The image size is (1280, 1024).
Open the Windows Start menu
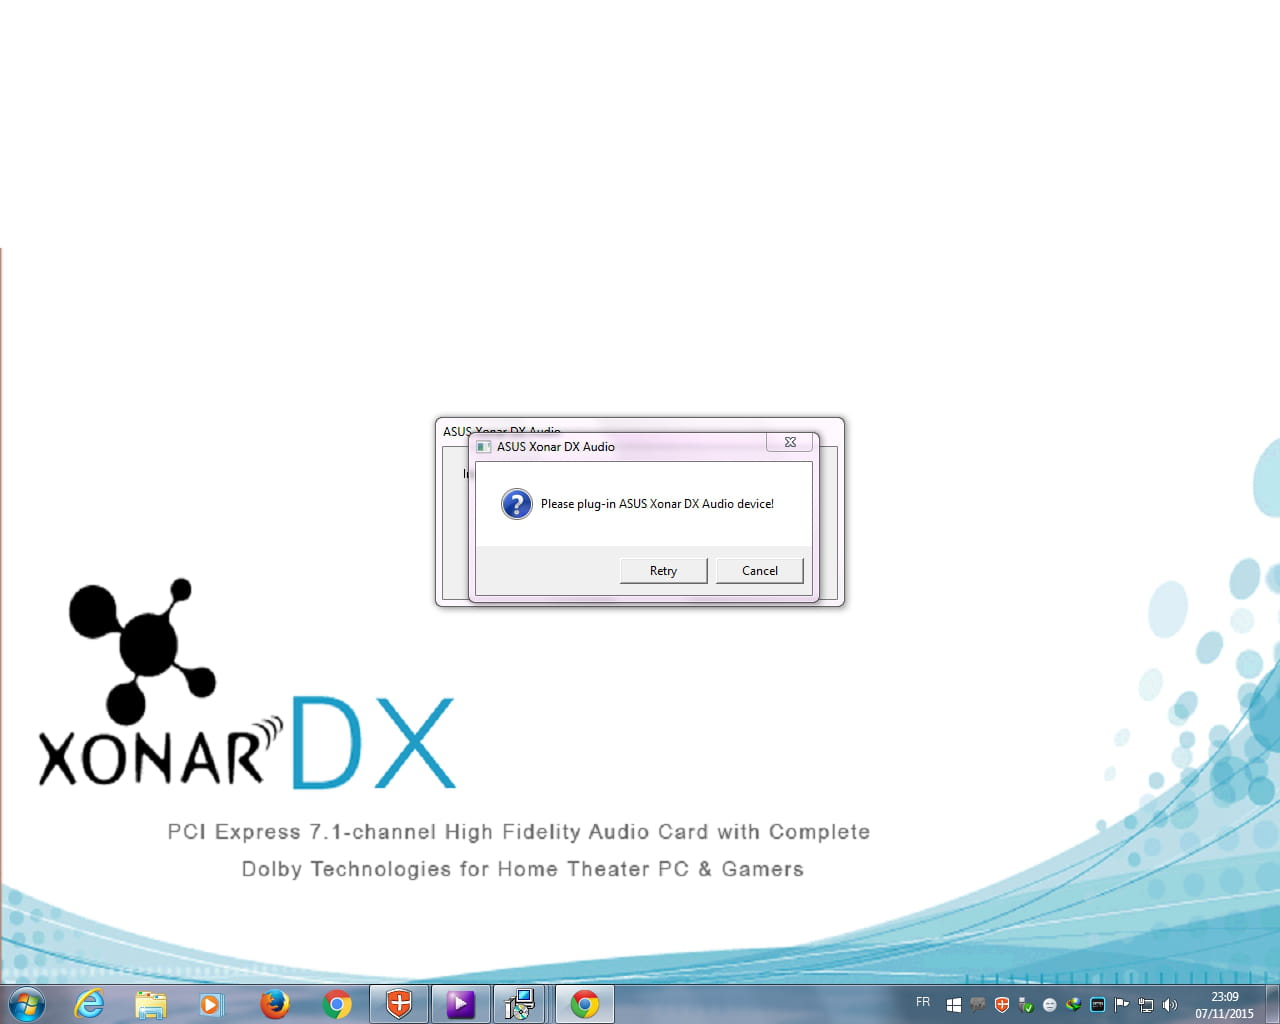coord(27,1004)
